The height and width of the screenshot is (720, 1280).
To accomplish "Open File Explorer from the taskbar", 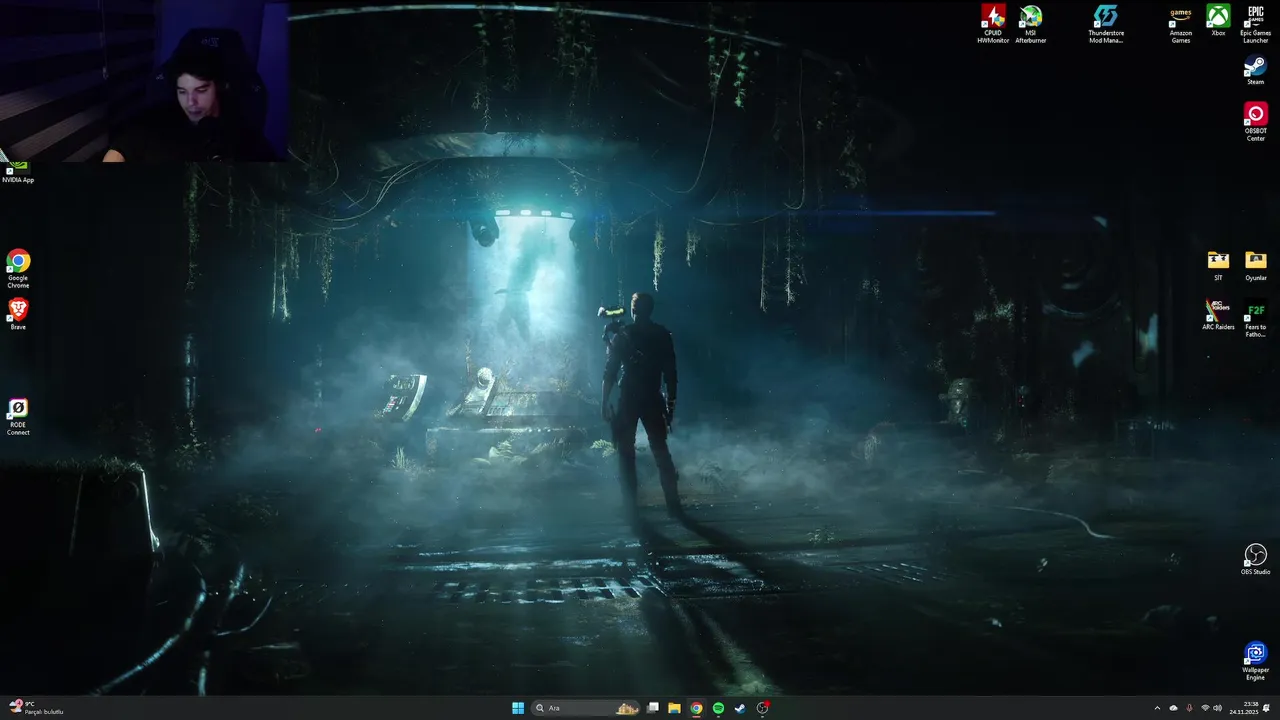I will (x=675, y=708).
